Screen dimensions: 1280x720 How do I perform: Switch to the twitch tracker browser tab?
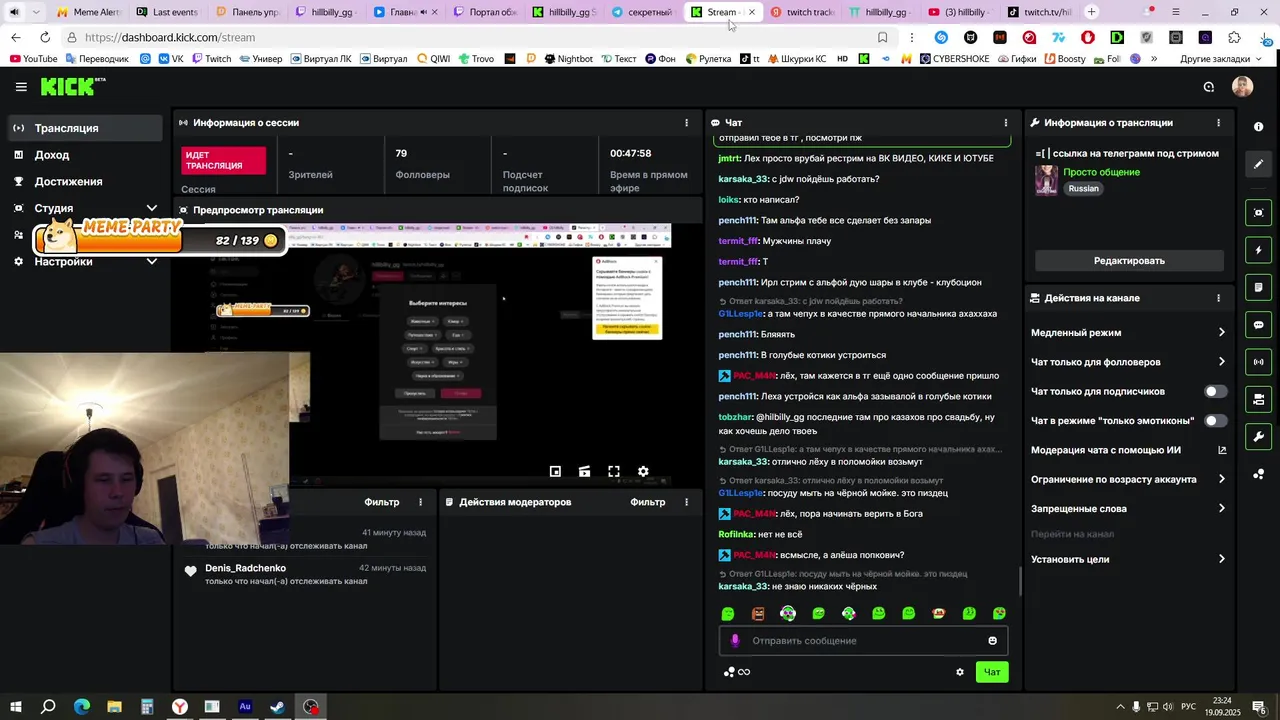(x=801, y=12)
